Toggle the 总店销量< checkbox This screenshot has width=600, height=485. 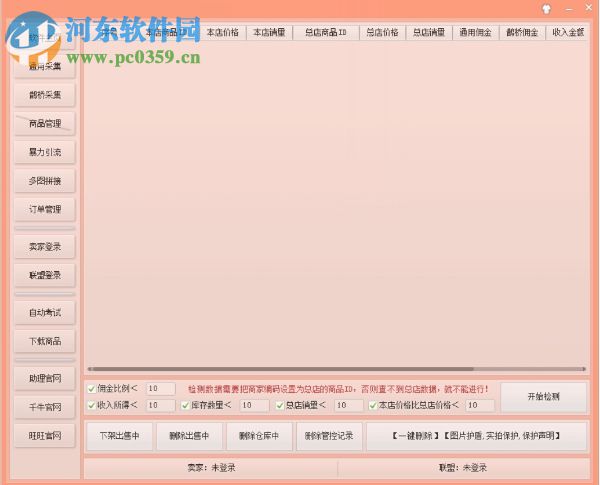[280, 405]
